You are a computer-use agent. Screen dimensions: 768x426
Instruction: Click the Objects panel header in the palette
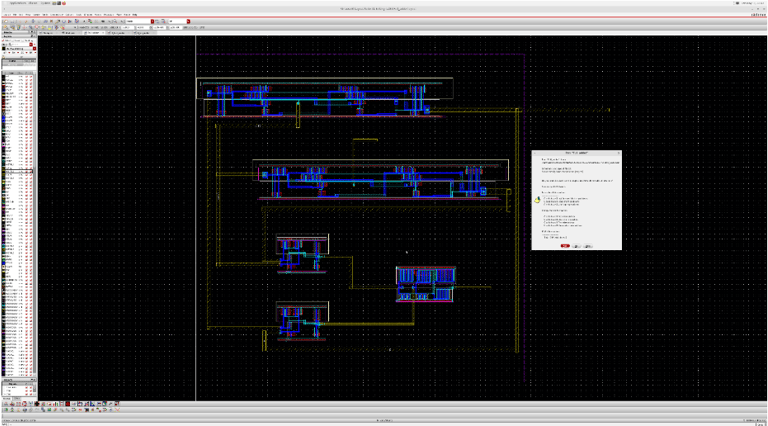[19, 379]
